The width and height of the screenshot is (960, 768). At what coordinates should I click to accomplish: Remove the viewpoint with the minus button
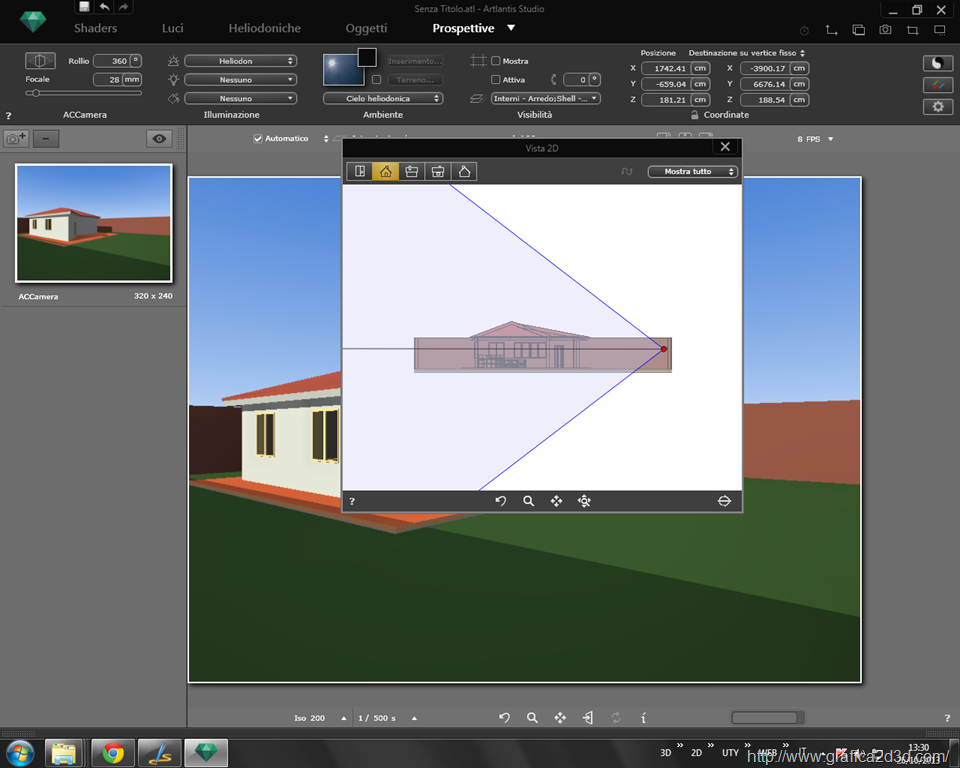pos(46,139)
